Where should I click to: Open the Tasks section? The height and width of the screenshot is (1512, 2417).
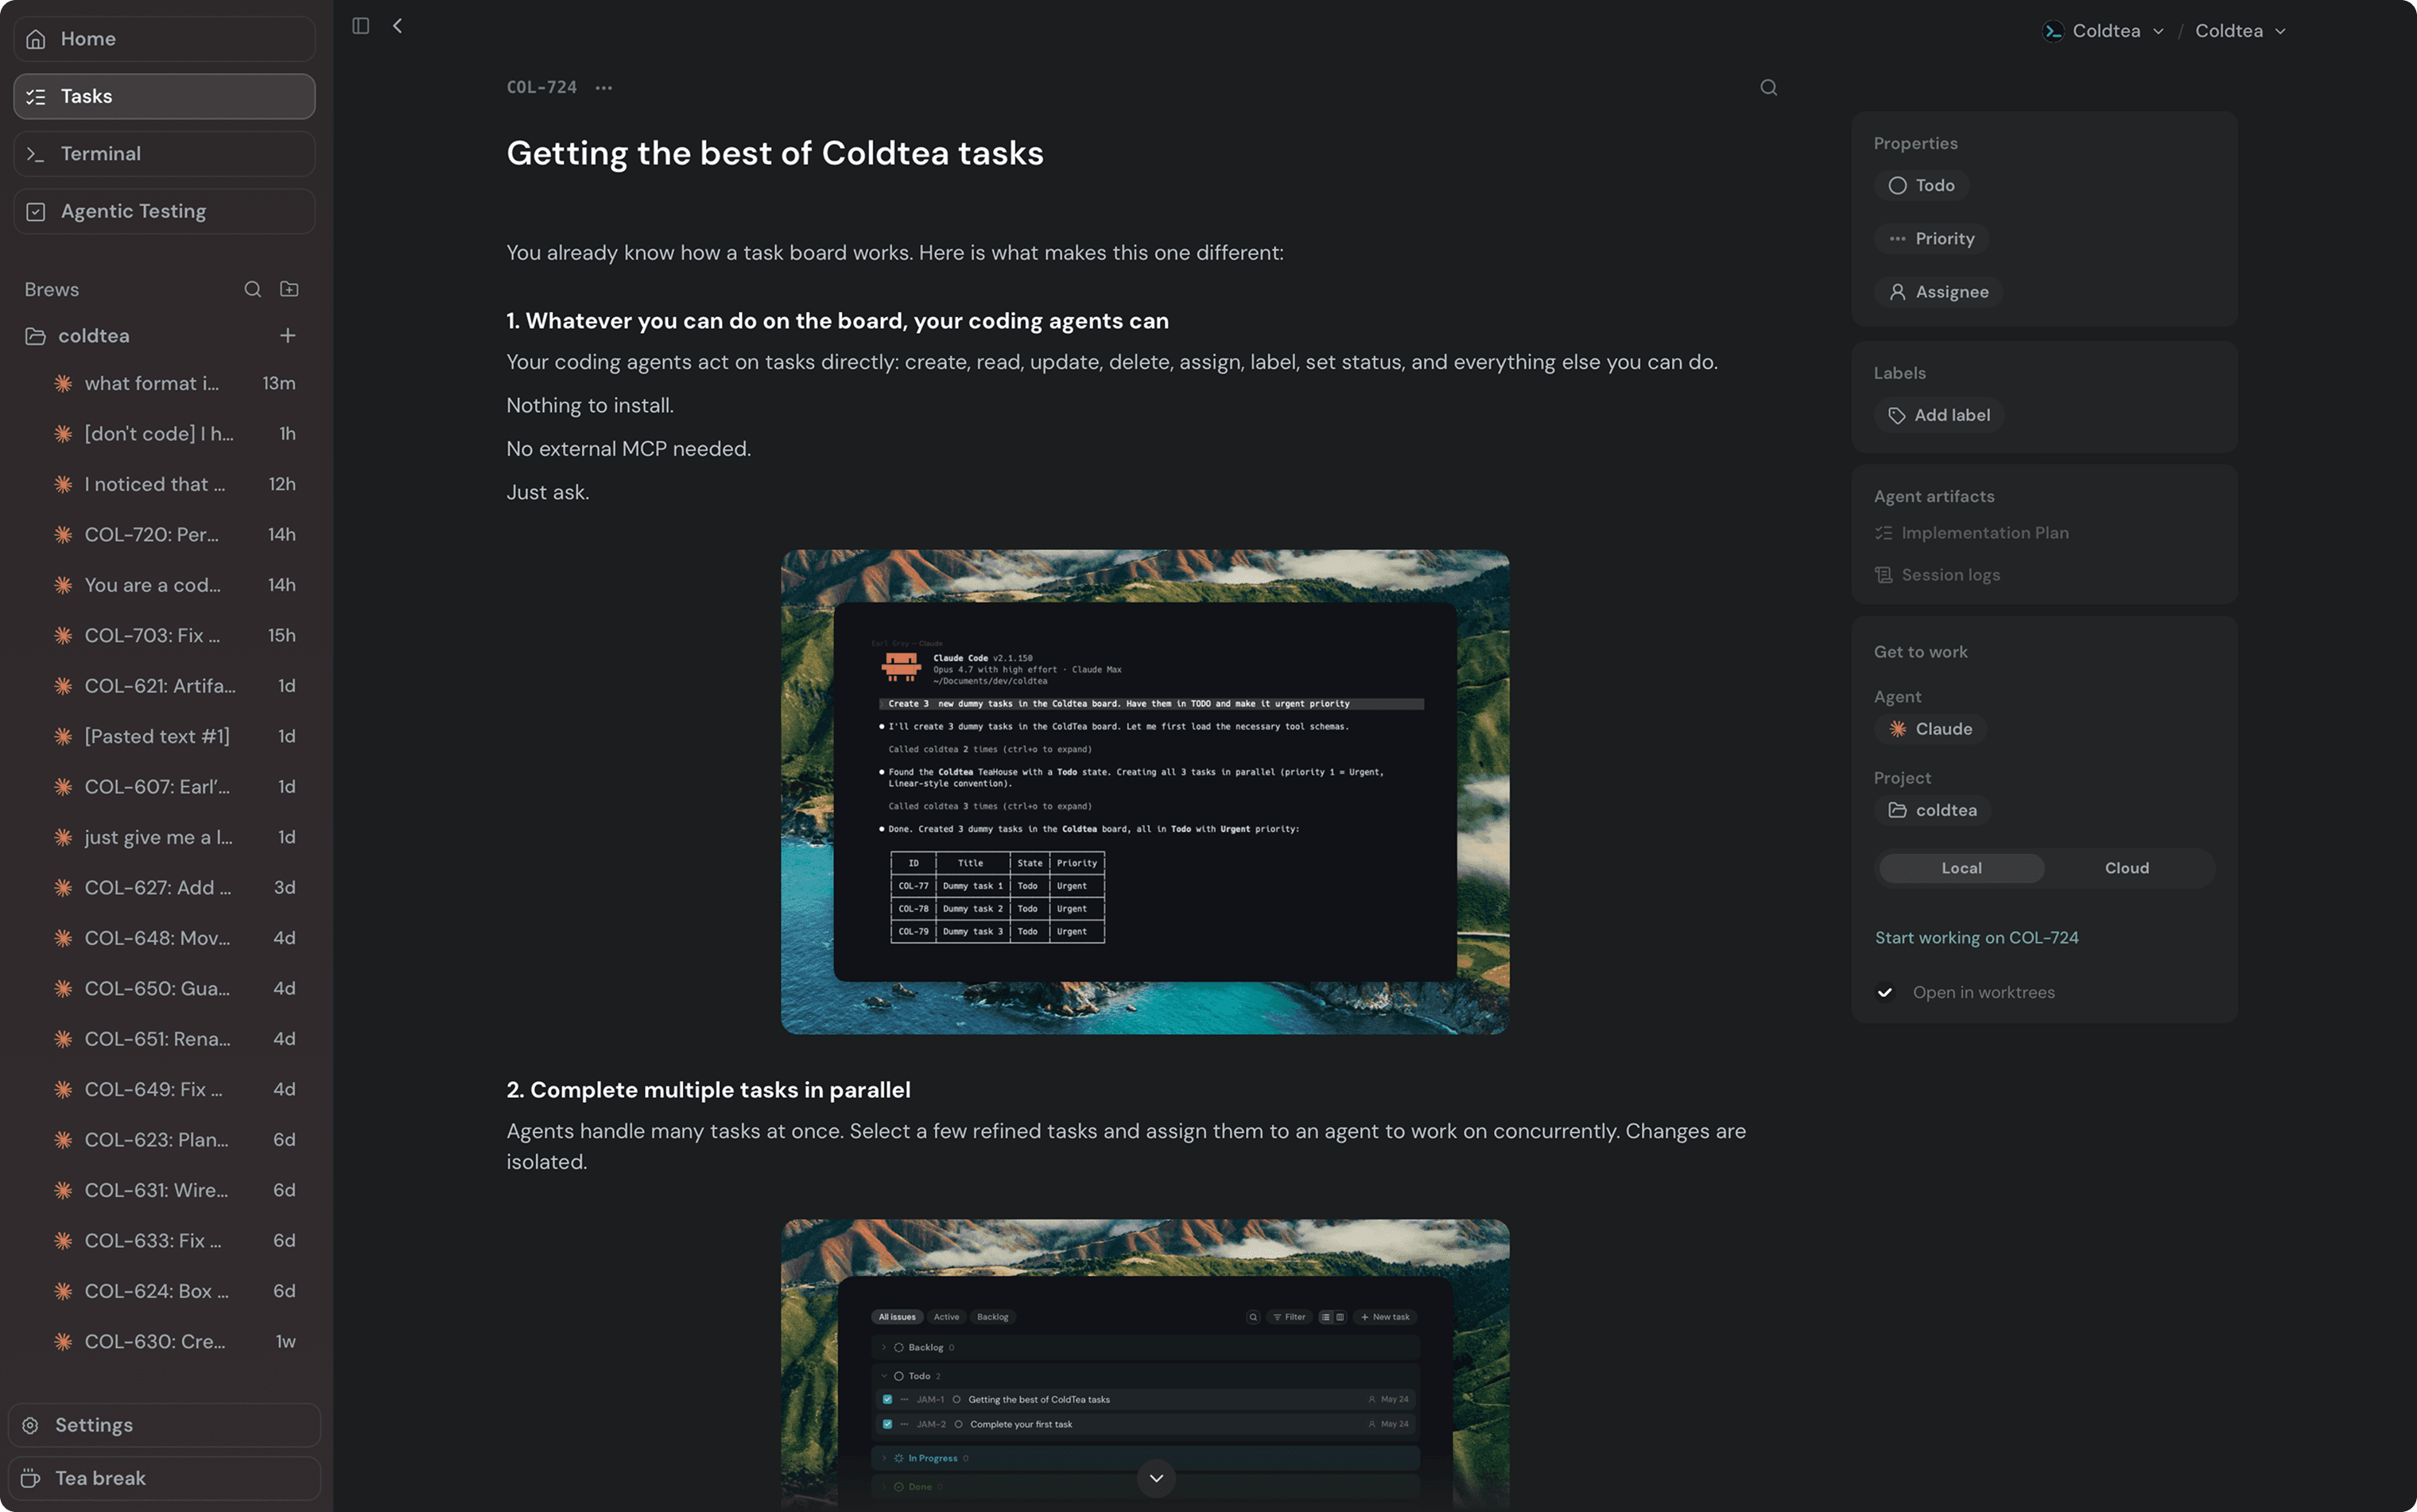(x=164, y=97)
